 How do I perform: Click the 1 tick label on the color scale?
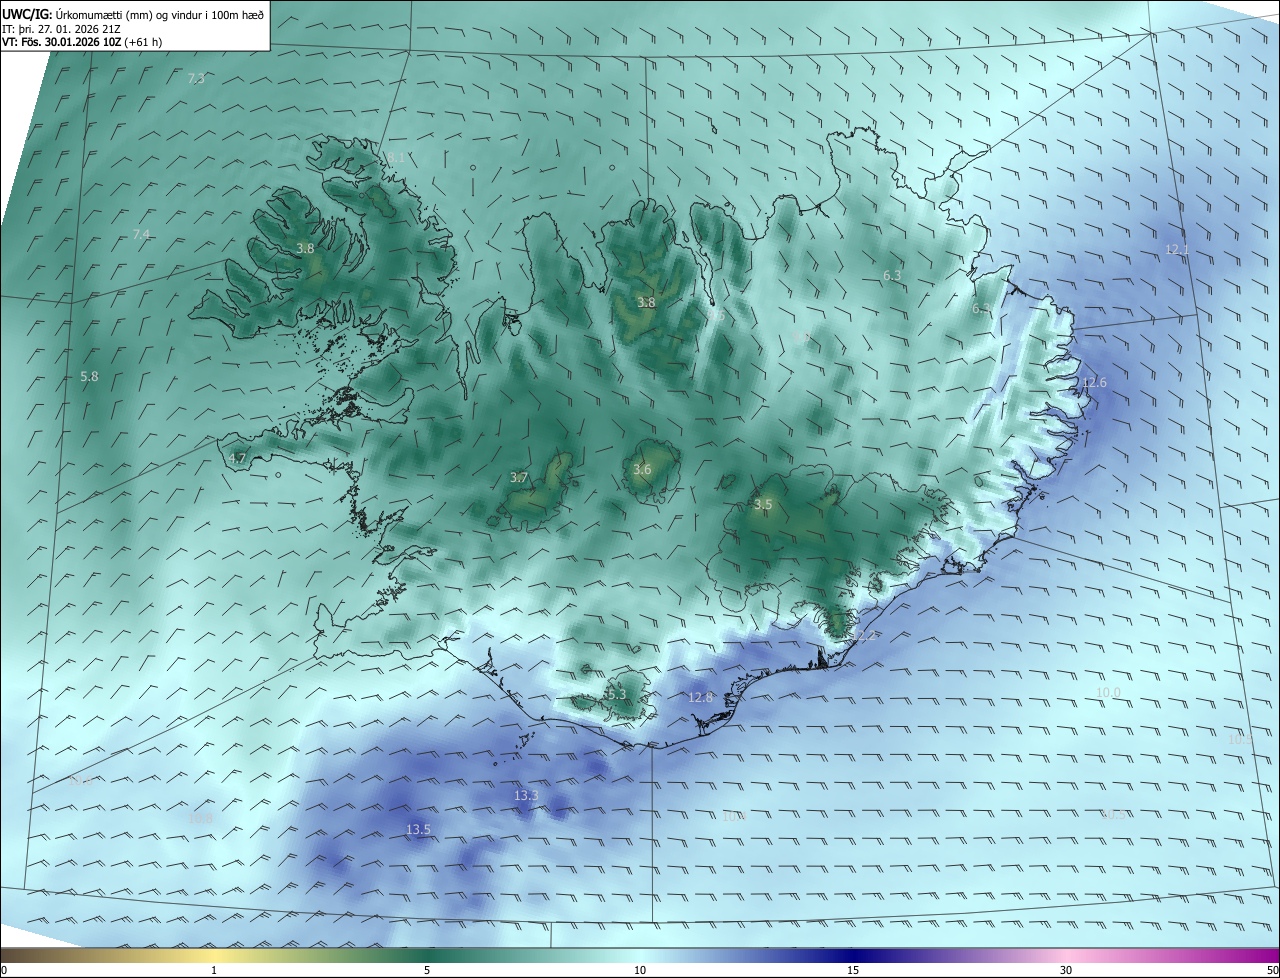coord(214,970)
